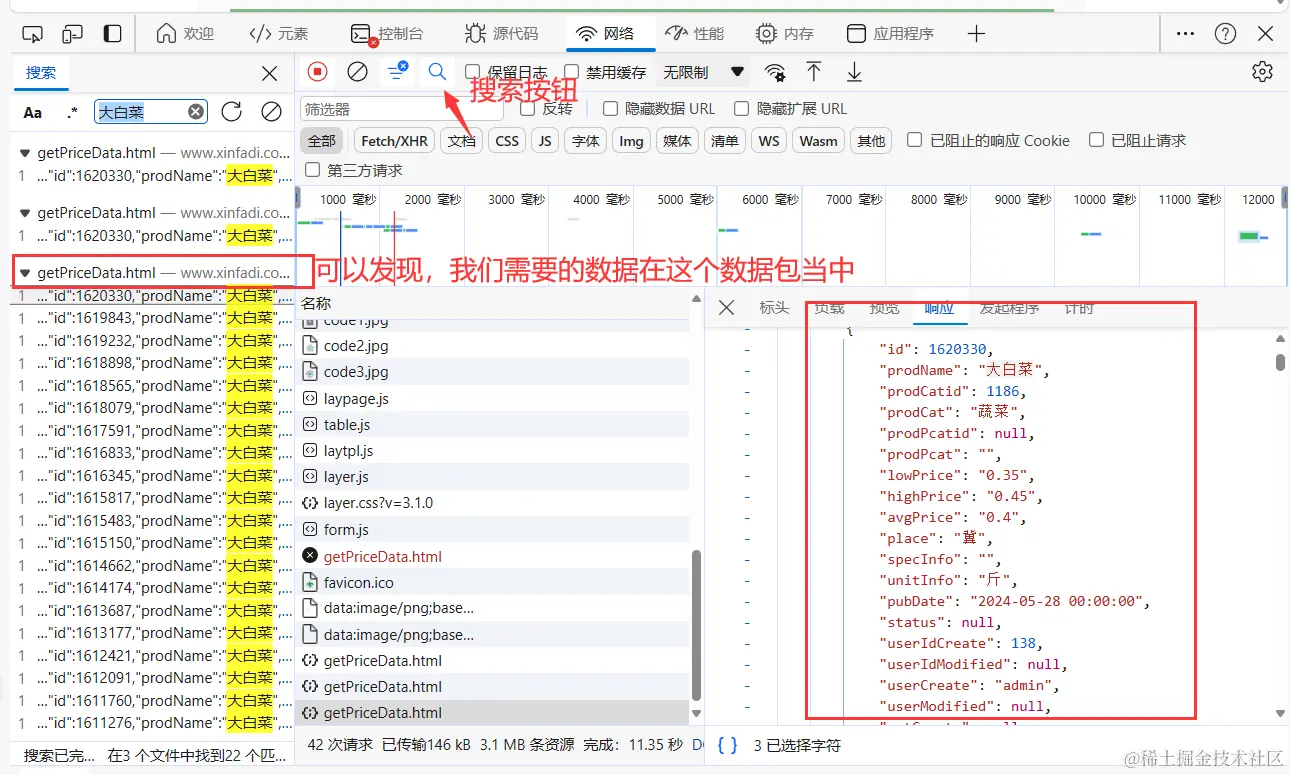
Task: Open the DevTools more options menu
Action: point(1185,34)
